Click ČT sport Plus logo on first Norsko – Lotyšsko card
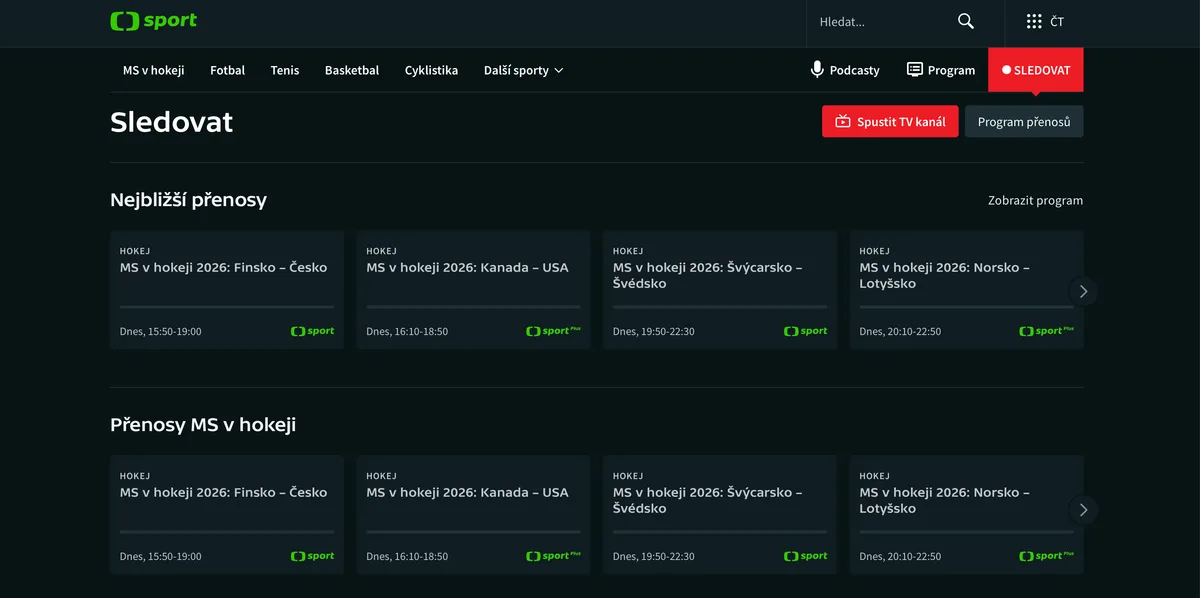Screen dimensions: 1200x598 pyautogui.click(x=1046, y=331)
